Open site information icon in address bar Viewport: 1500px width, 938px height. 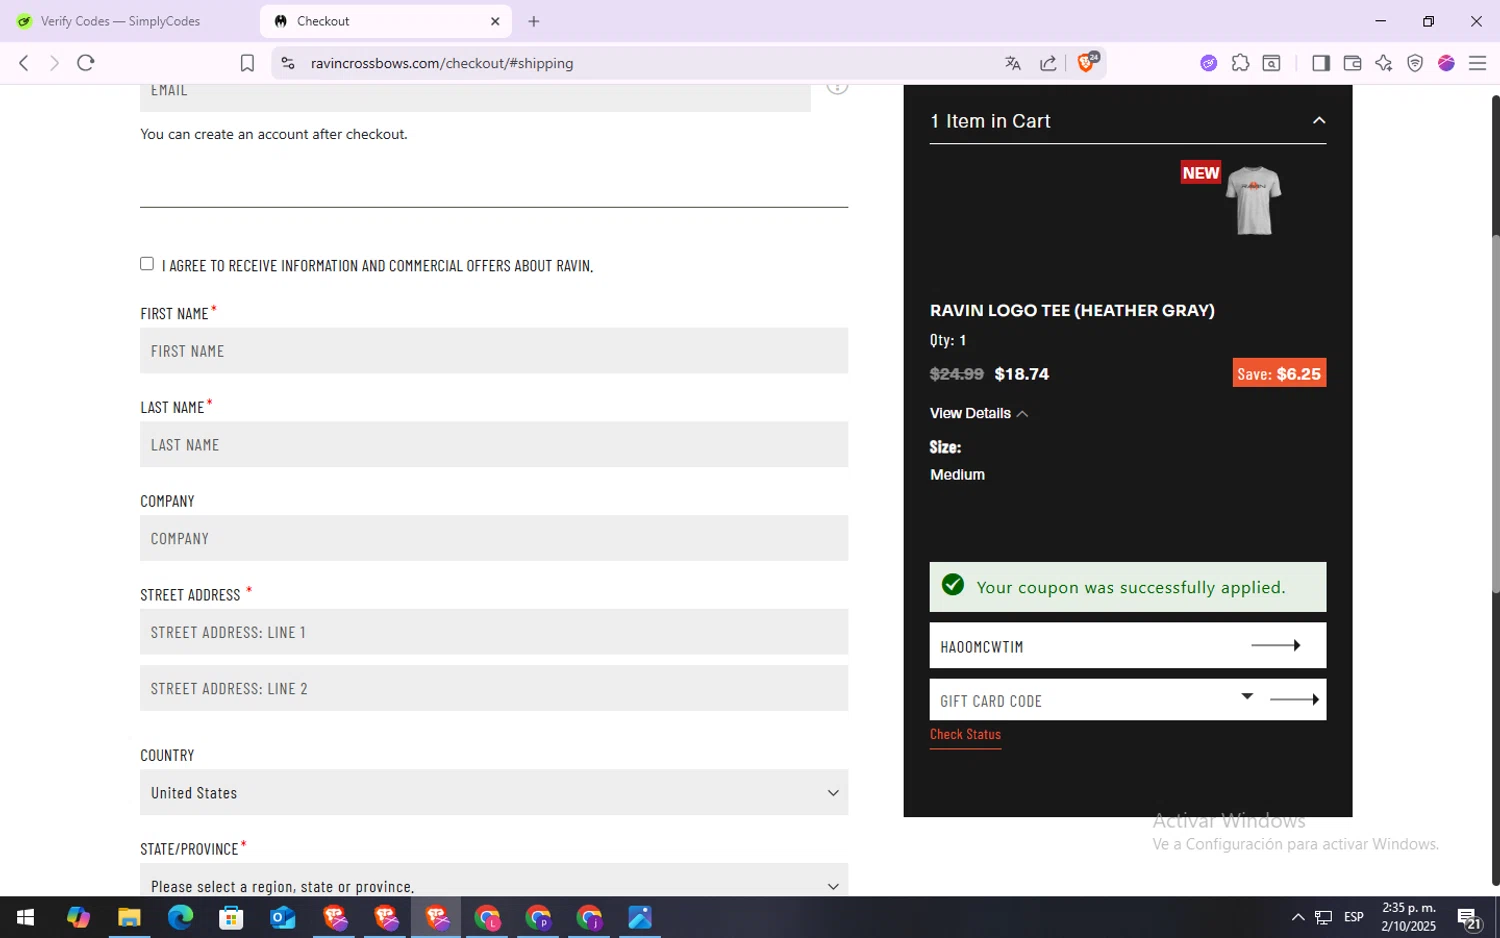(x=288, y=63)
